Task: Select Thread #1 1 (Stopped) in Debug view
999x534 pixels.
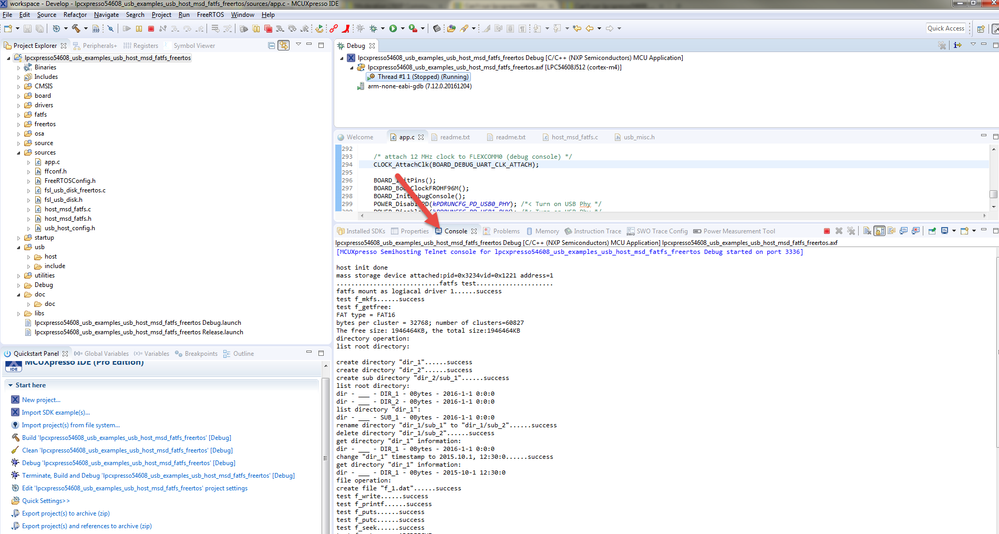Action: [418, 76]
